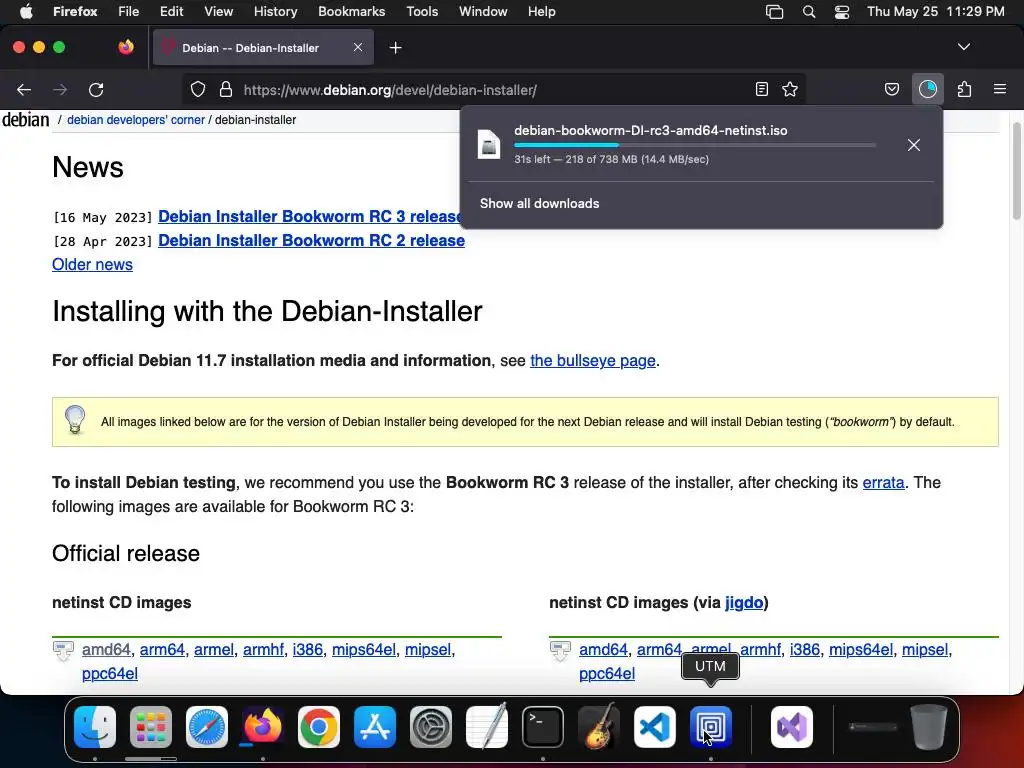1024x768 pixels.
Task: Close the Debian-Installer tab
Action: (x=358, y=47)
